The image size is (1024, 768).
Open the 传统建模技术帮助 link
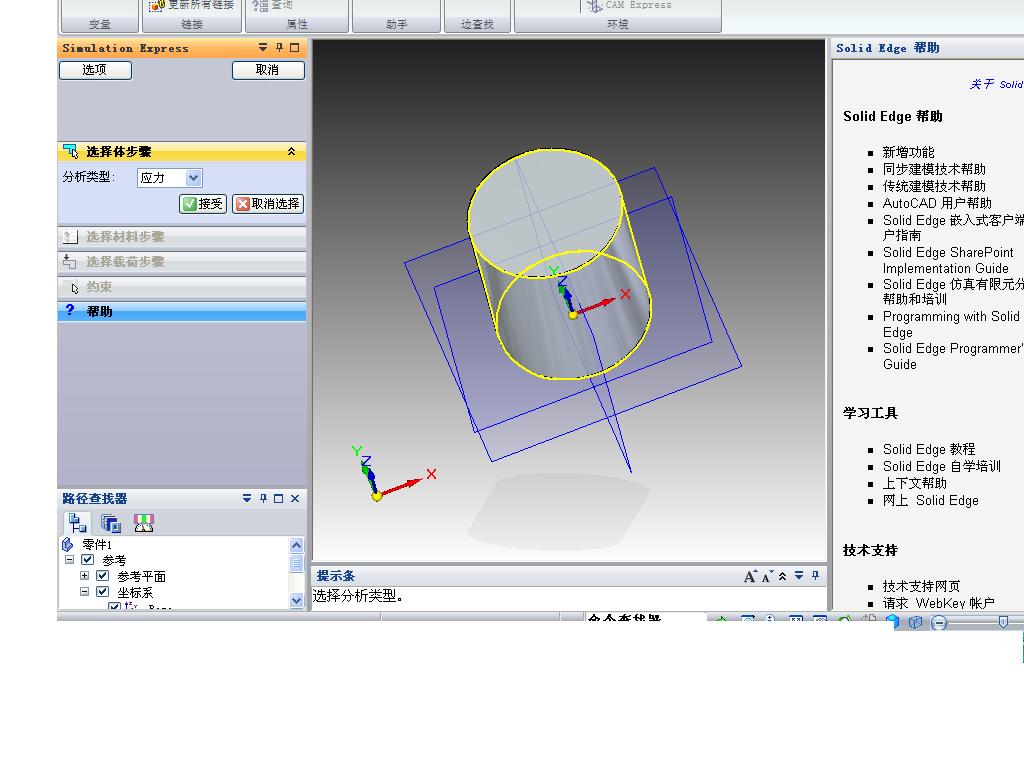click(934, 186)
